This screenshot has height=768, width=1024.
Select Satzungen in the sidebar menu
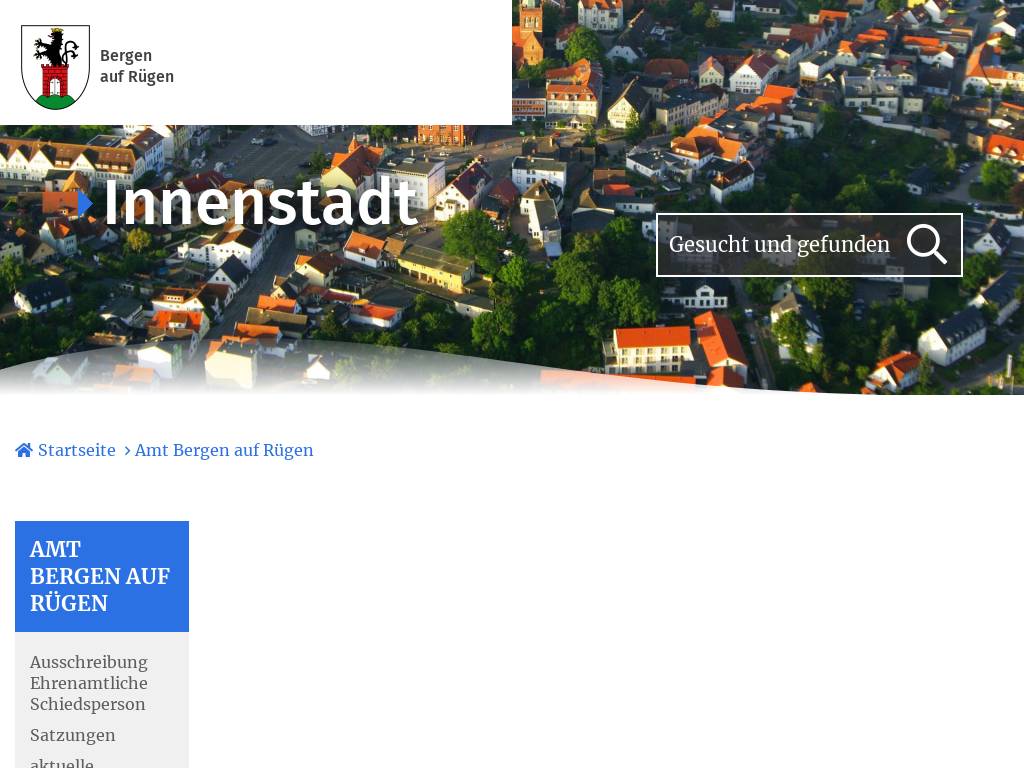click(x=73, y=735)
